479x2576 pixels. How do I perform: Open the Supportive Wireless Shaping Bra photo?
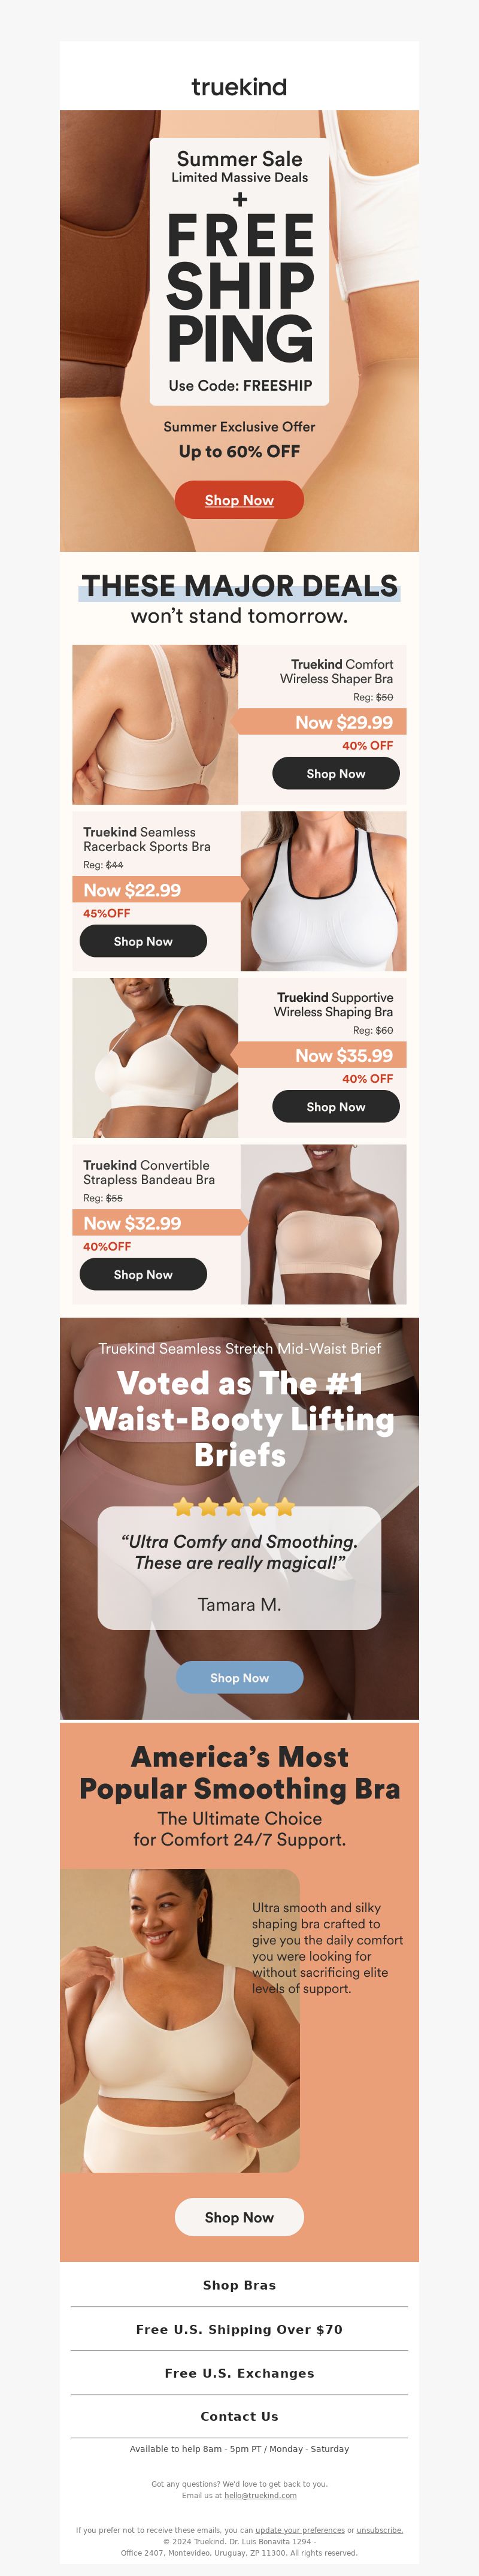click(155, 1057)
